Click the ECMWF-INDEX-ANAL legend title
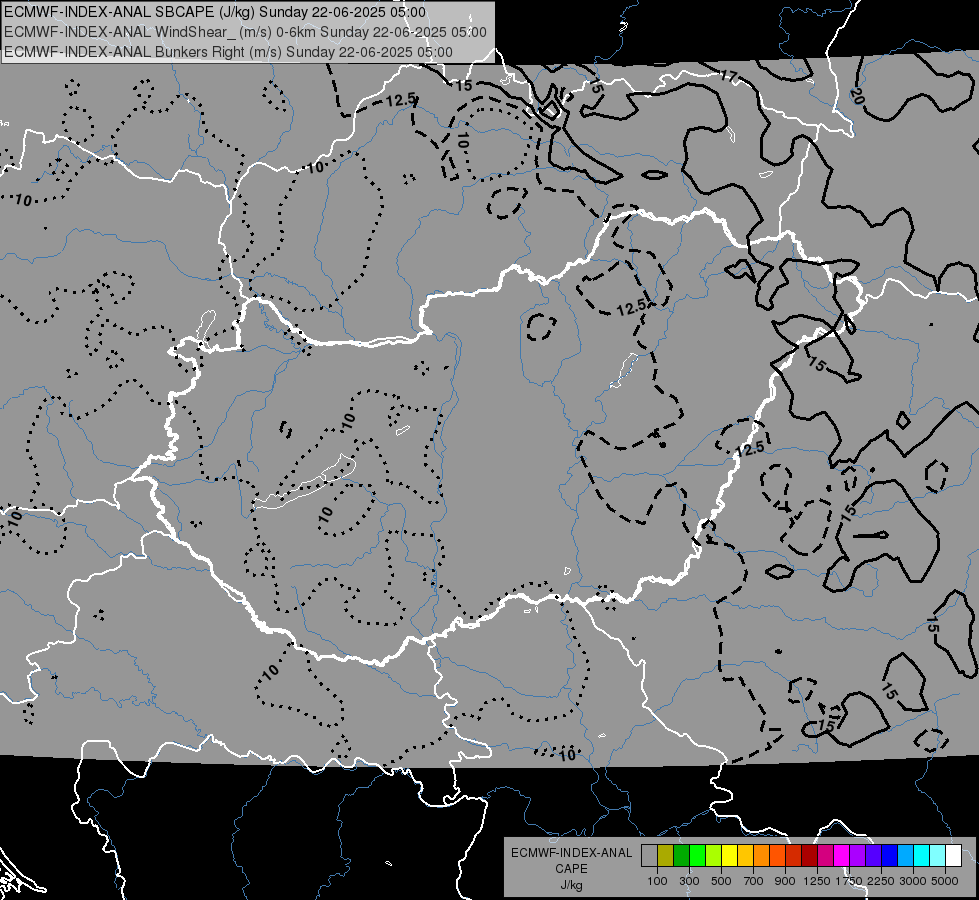The width and height of the screenshot is (979, 900). coord(571,853)
